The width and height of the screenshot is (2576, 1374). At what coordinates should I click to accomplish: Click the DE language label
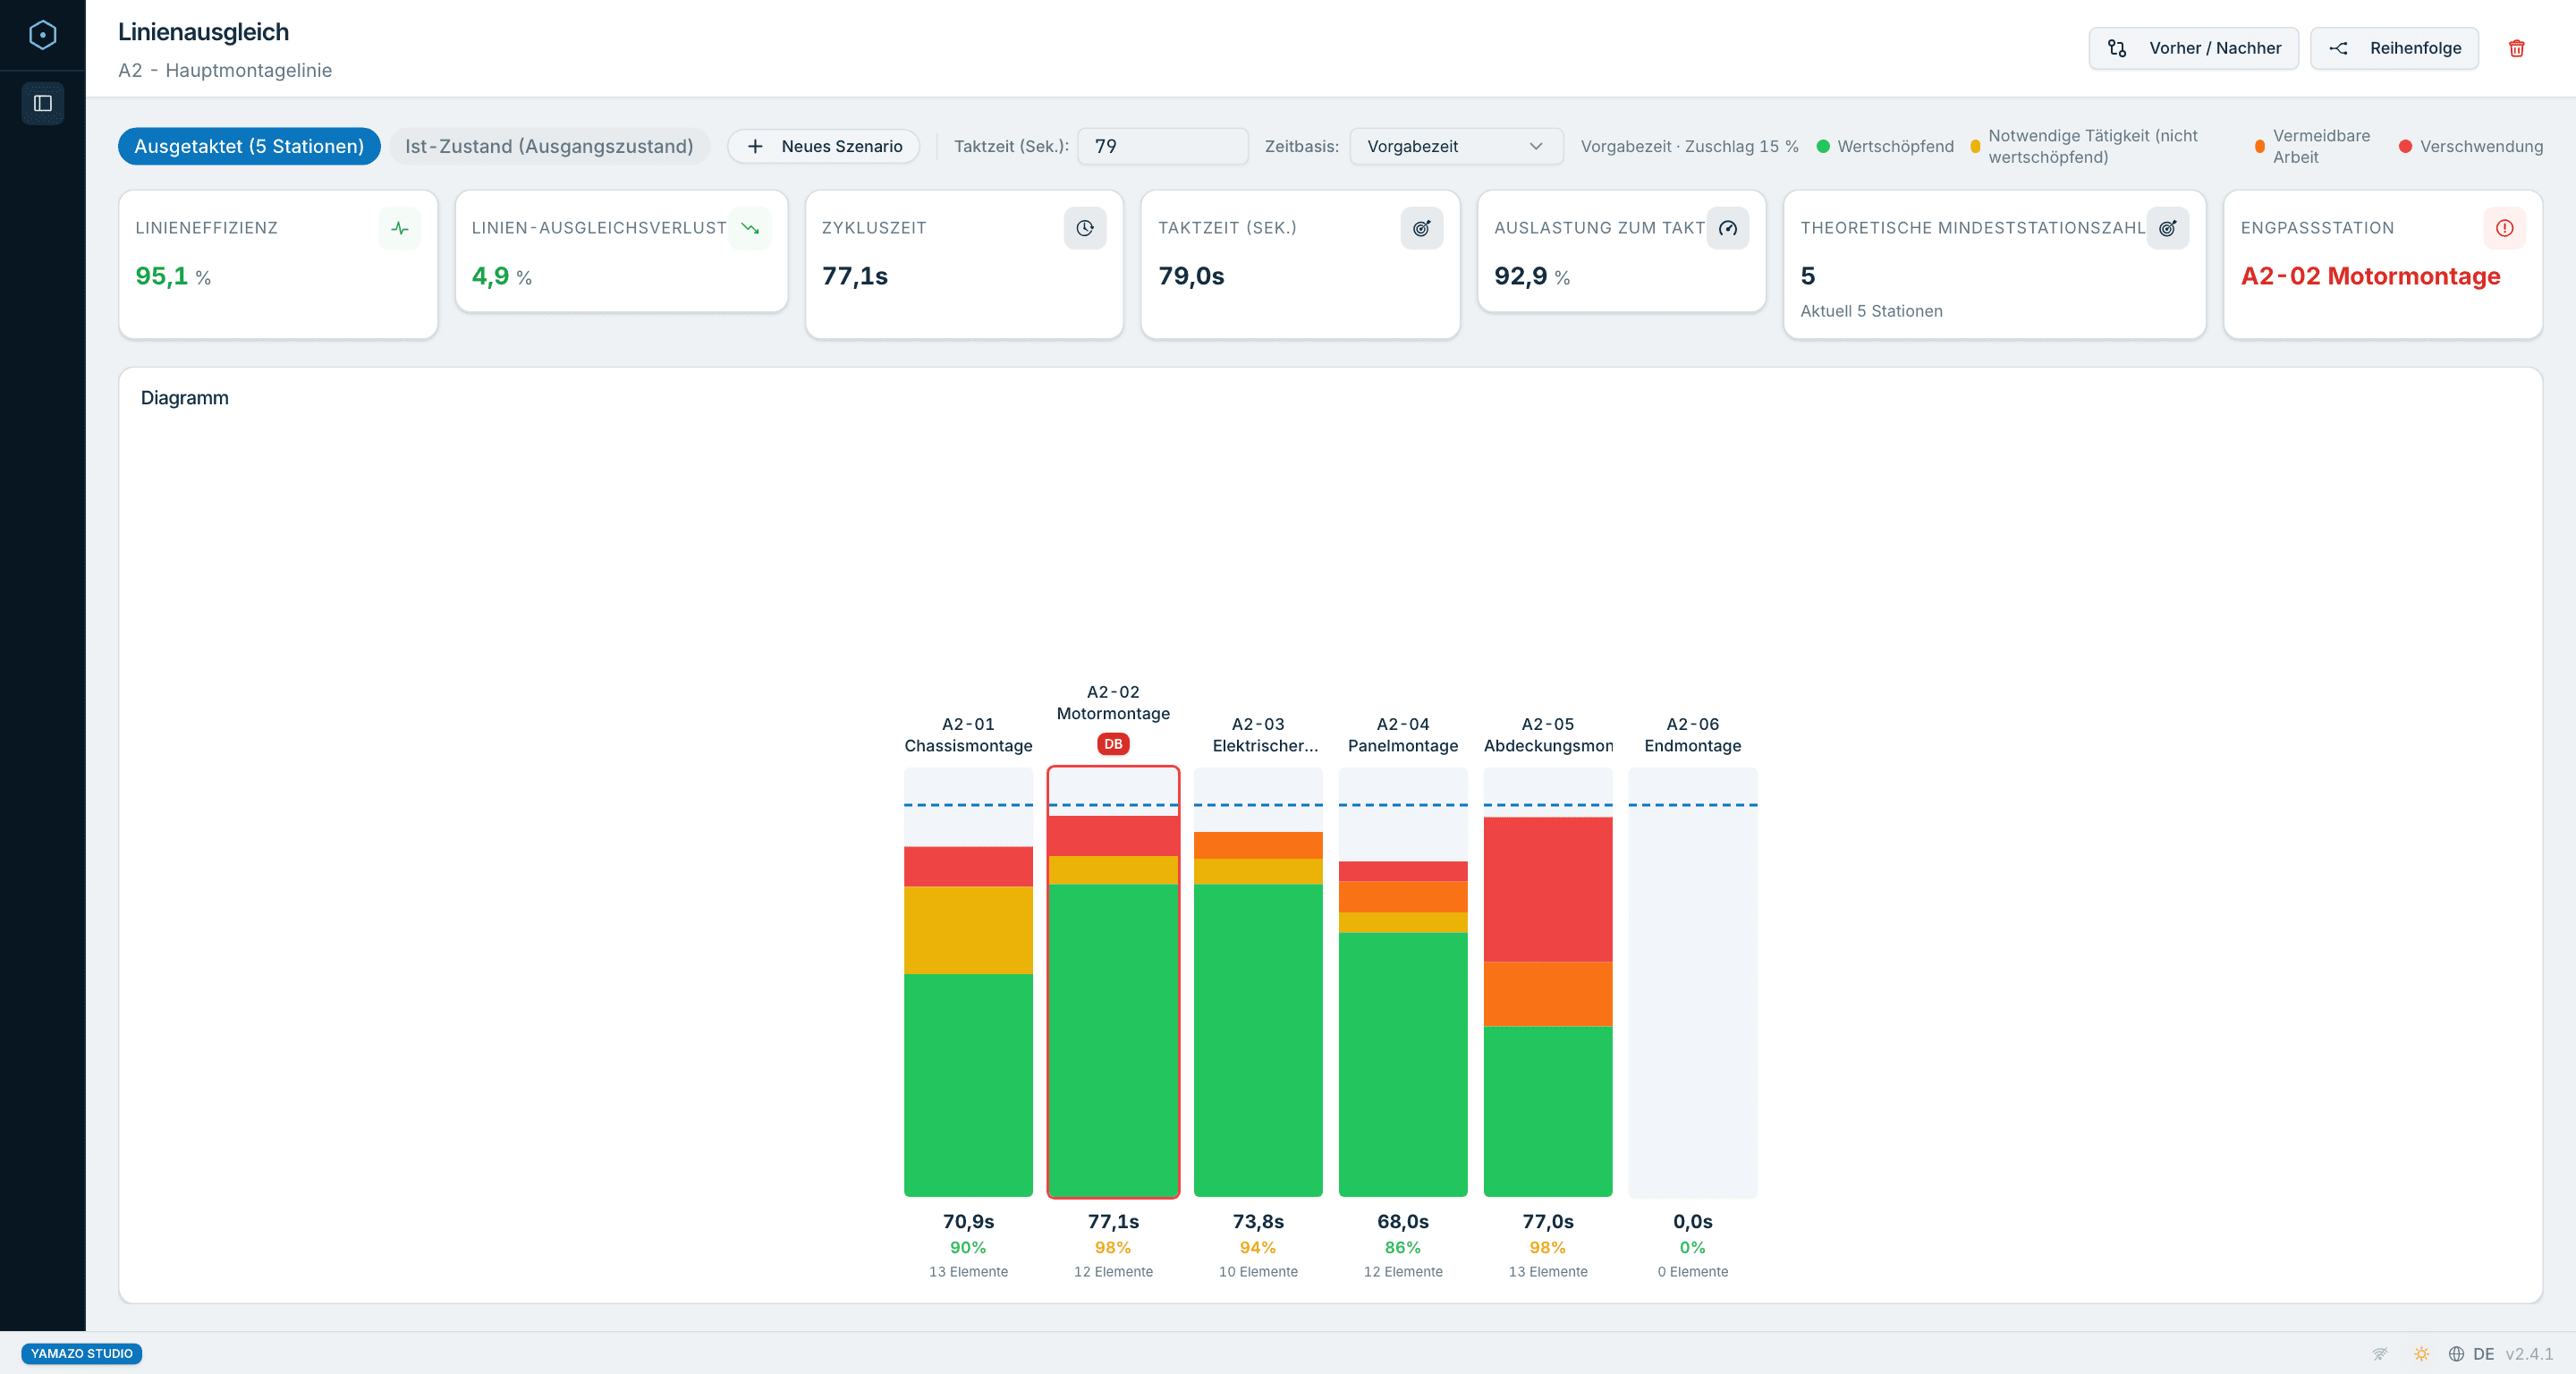(x=2484, y=1353)
